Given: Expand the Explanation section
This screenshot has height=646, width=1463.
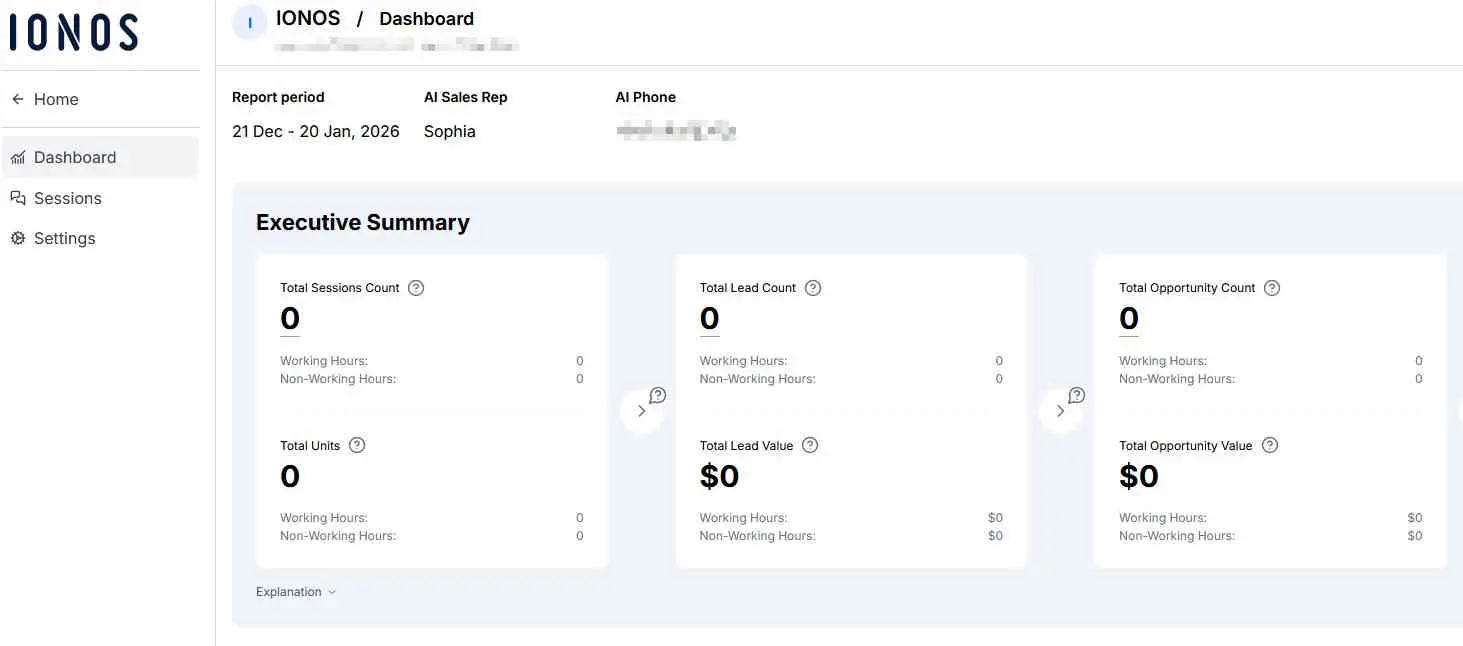Looking at the screenshot, I should (294, 591).
